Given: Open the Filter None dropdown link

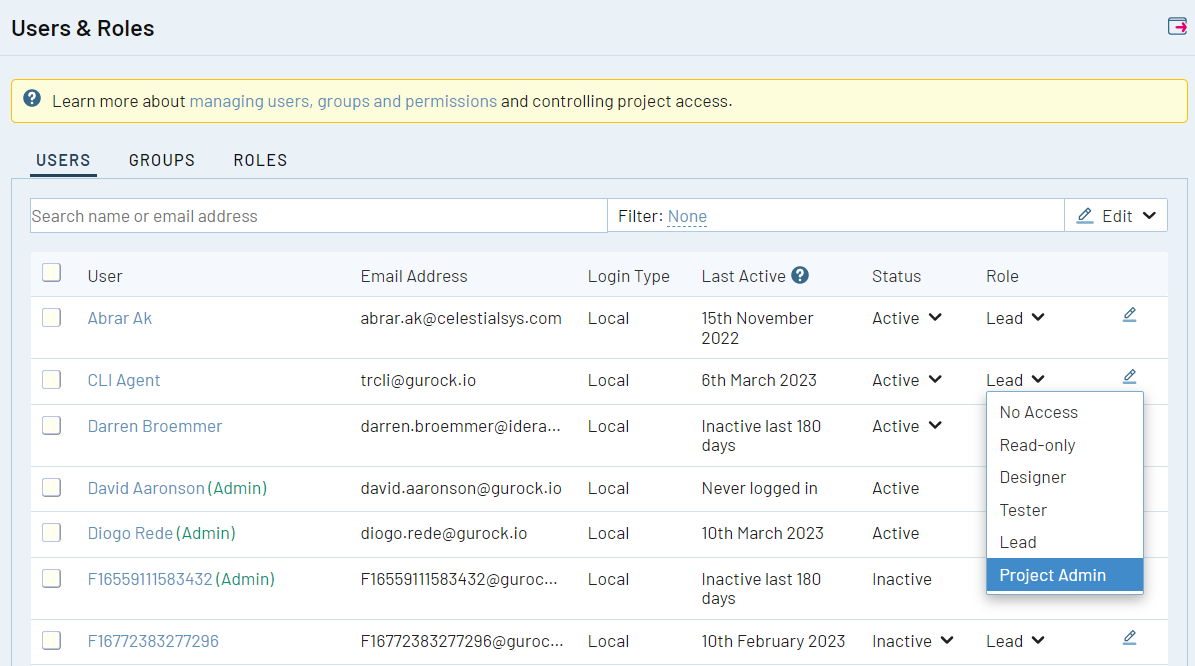Looking at the screenshot, I should [x=687, y=216].
